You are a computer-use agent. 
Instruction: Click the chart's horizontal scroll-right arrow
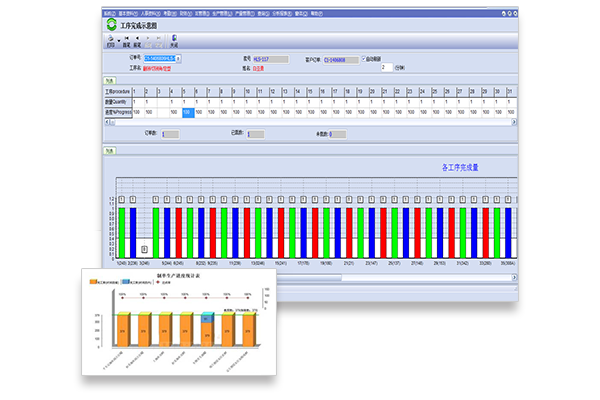pyautogui.click(x=514, y=278)
